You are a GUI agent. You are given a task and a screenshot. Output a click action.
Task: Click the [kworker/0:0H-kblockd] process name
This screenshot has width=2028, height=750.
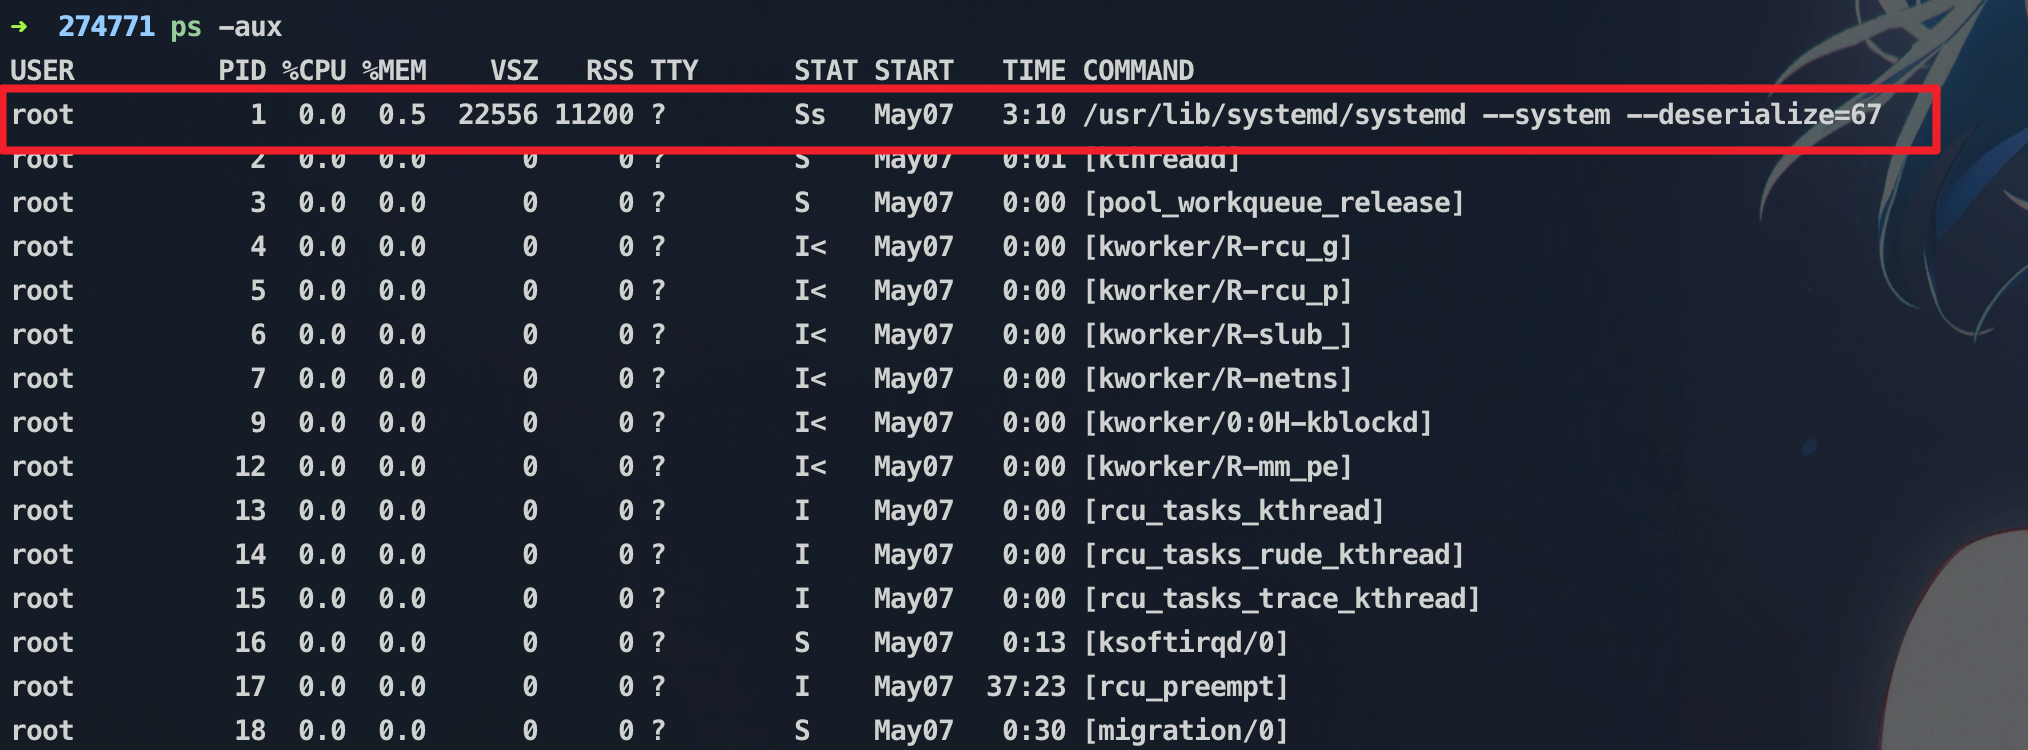point(1258,423)
